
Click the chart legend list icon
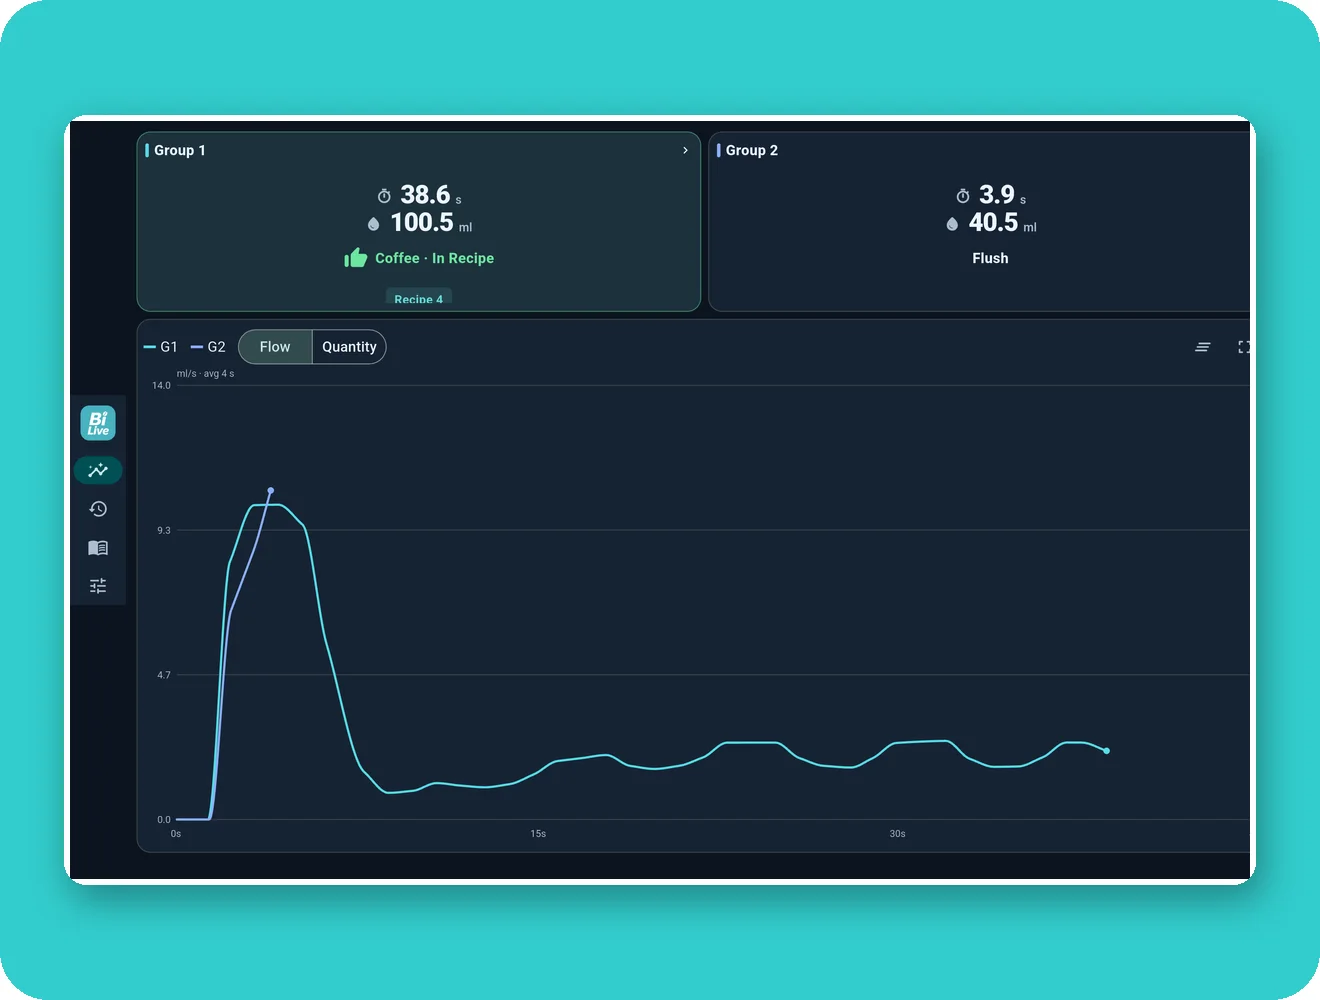click(1203, 347)
